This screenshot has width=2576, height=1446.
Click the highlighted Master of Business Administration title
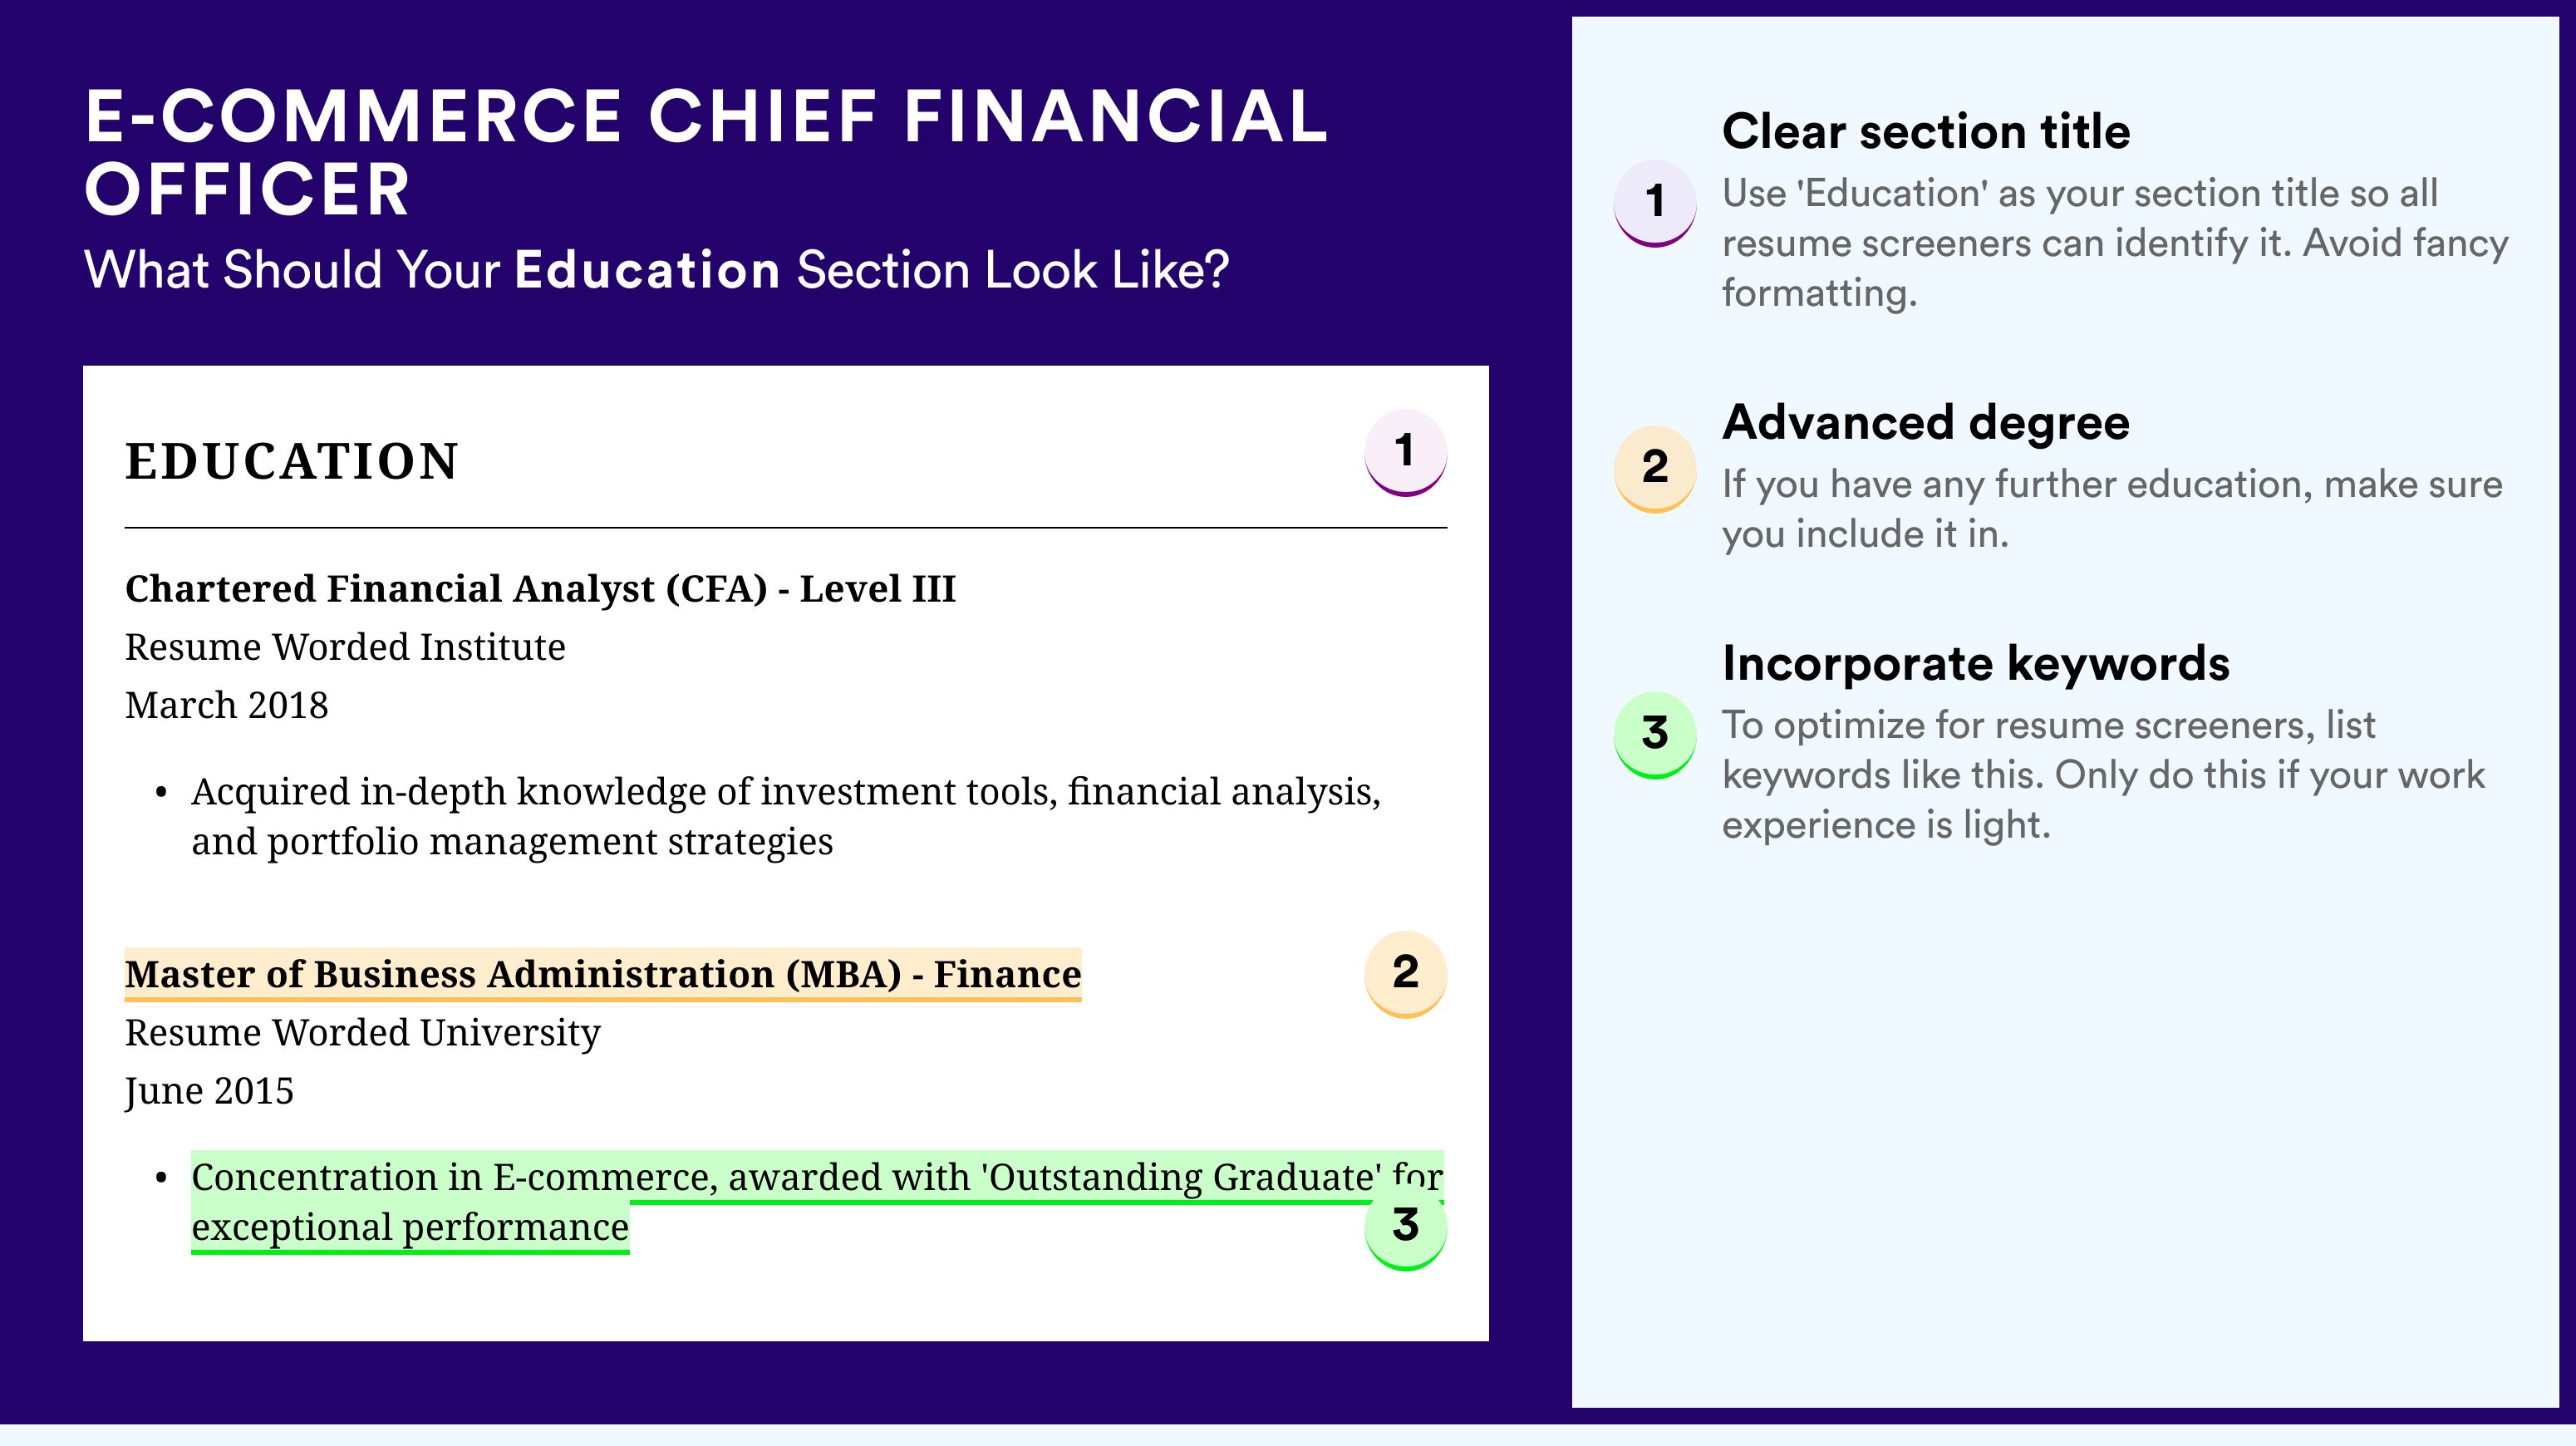[x=603, y=974]
